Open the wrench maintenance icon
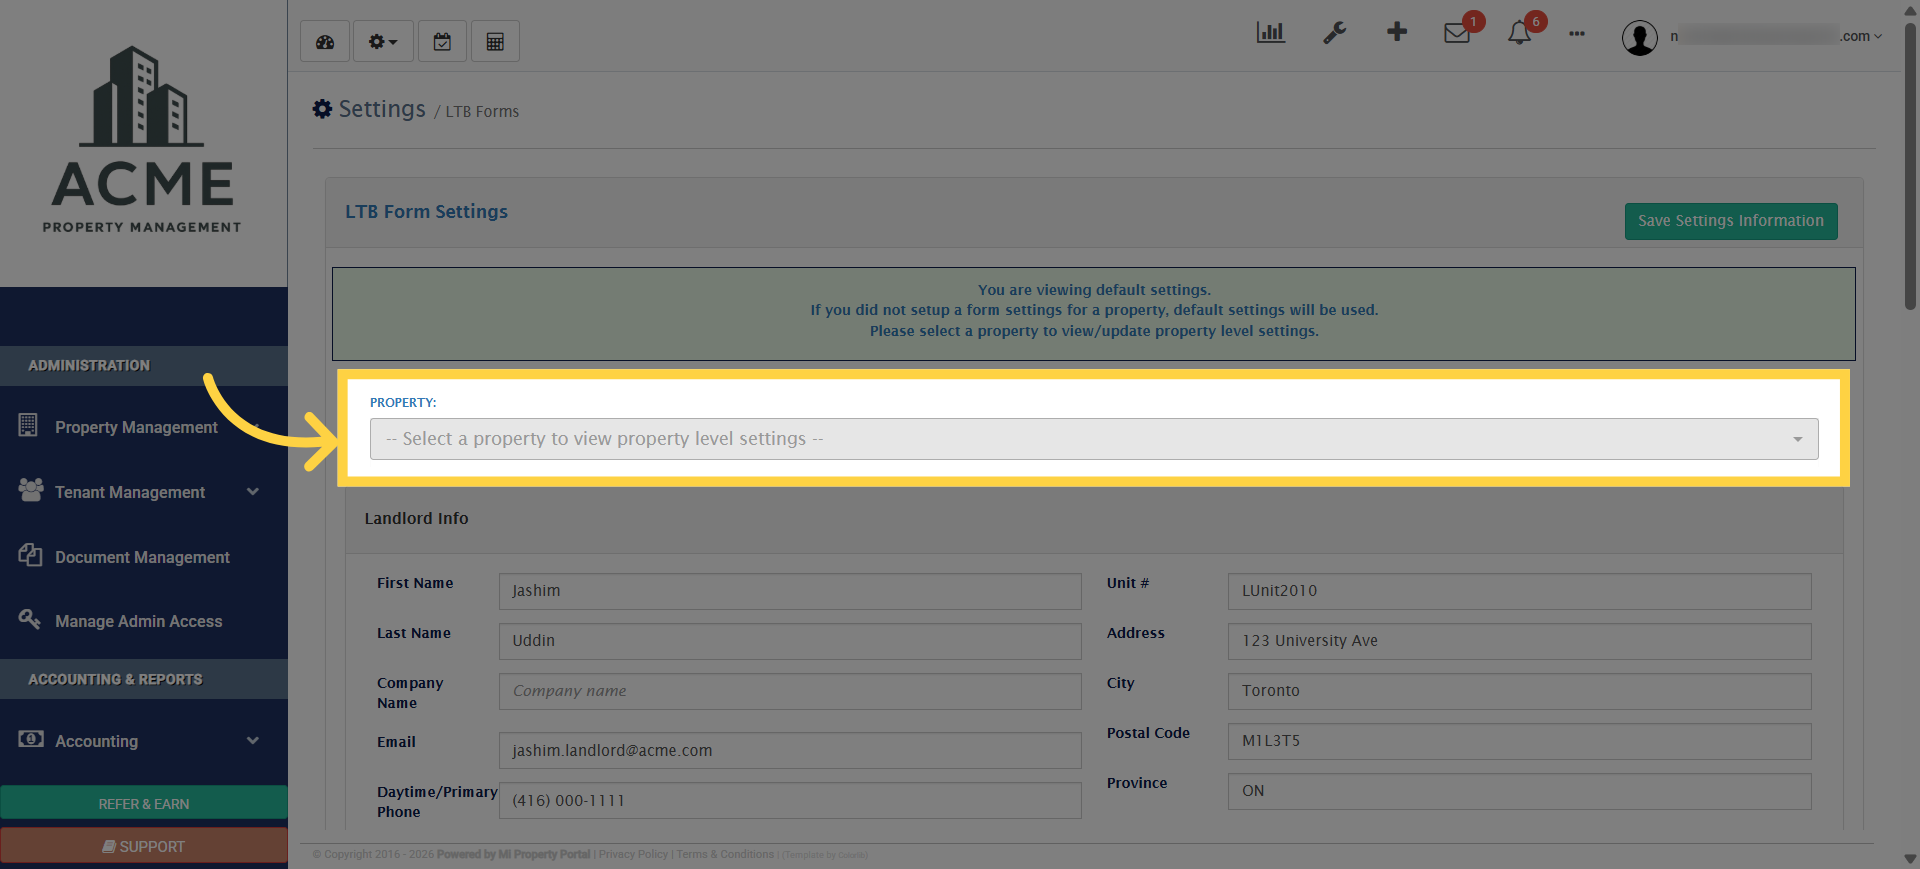The width and height of the screenshot is (1920, 869). [x=1334, y=33]
